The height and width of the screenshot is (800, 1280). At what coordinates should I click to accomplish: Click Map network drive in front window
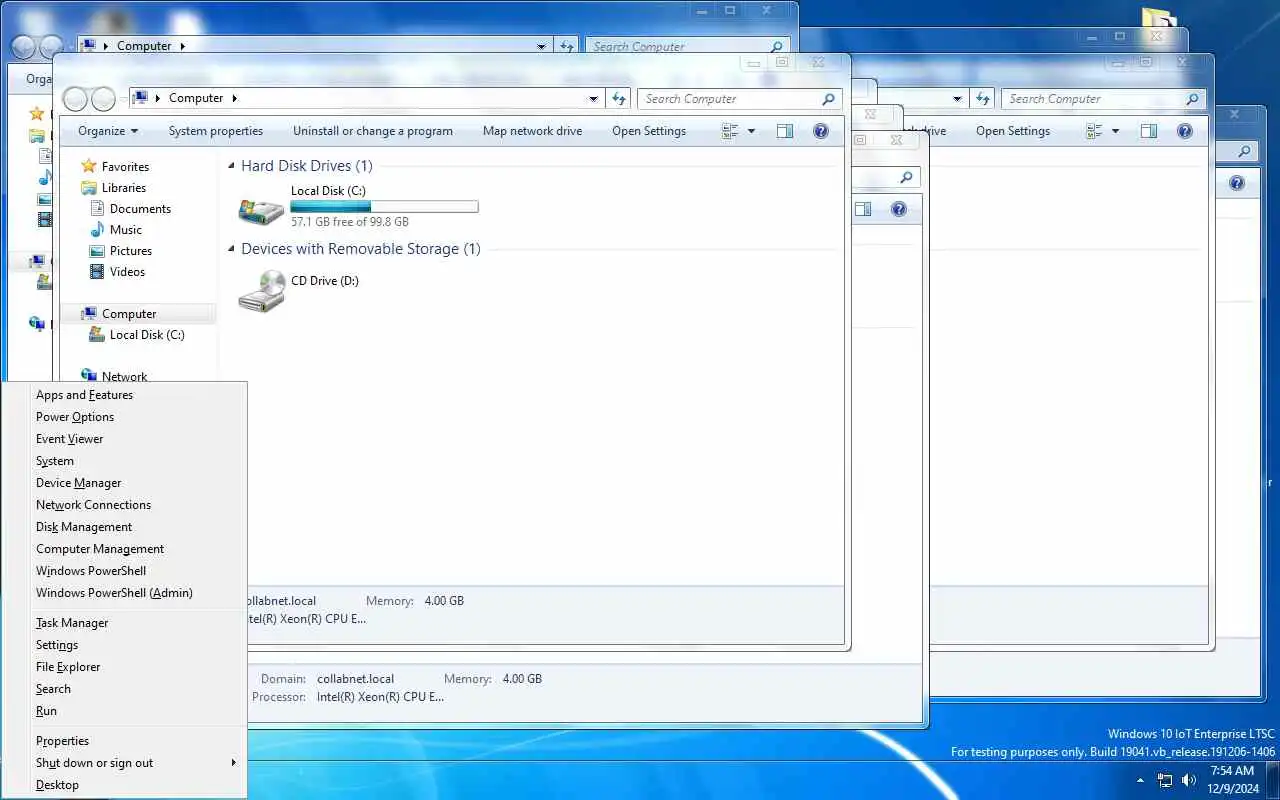[x=532, y=131]
